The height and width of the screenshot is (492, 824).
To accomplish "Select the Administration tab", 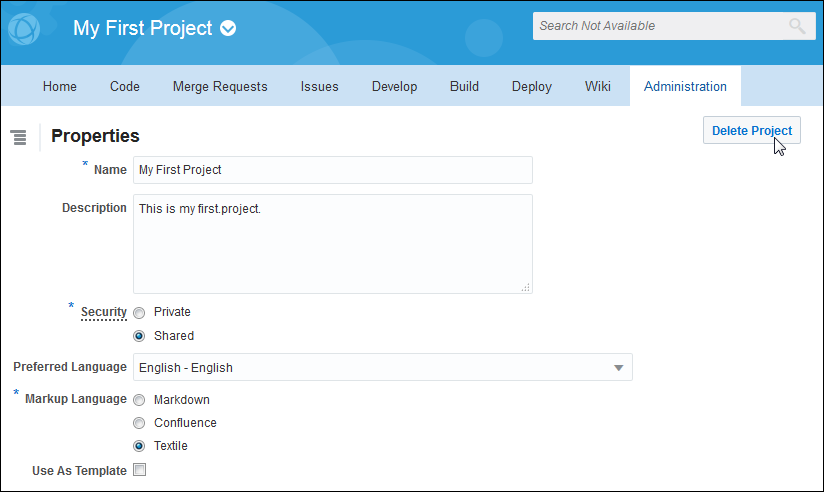I will pos(685,86).
